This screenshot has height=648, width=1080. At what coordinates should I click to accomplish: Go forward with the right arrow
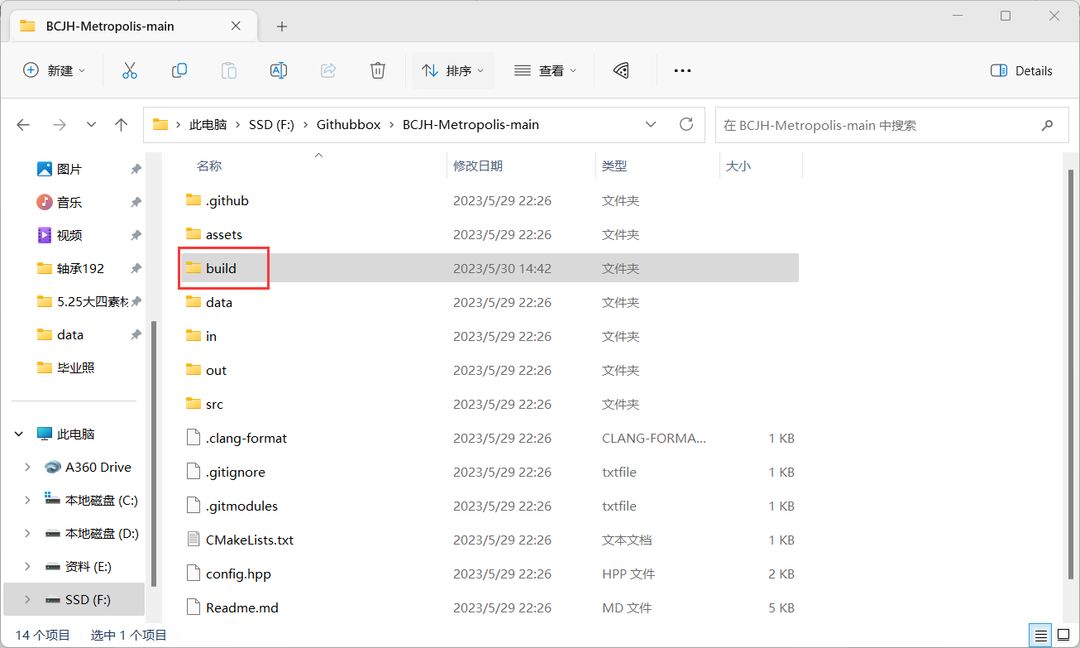(59, 125)
